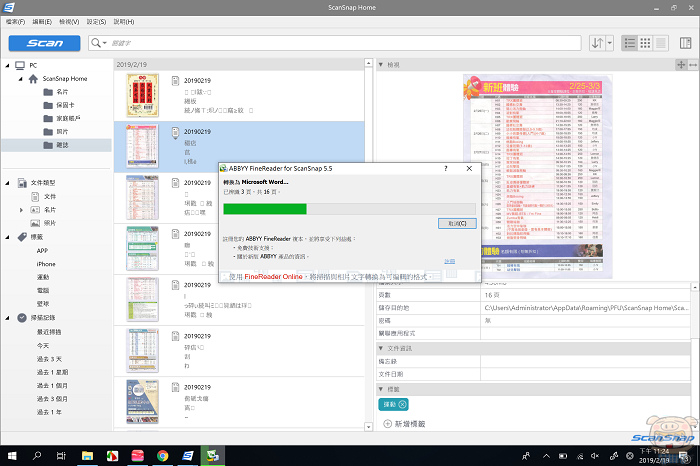Open the 設定(S) menu
This screenshot has width=700, height=466.
[x=96, y=21]
